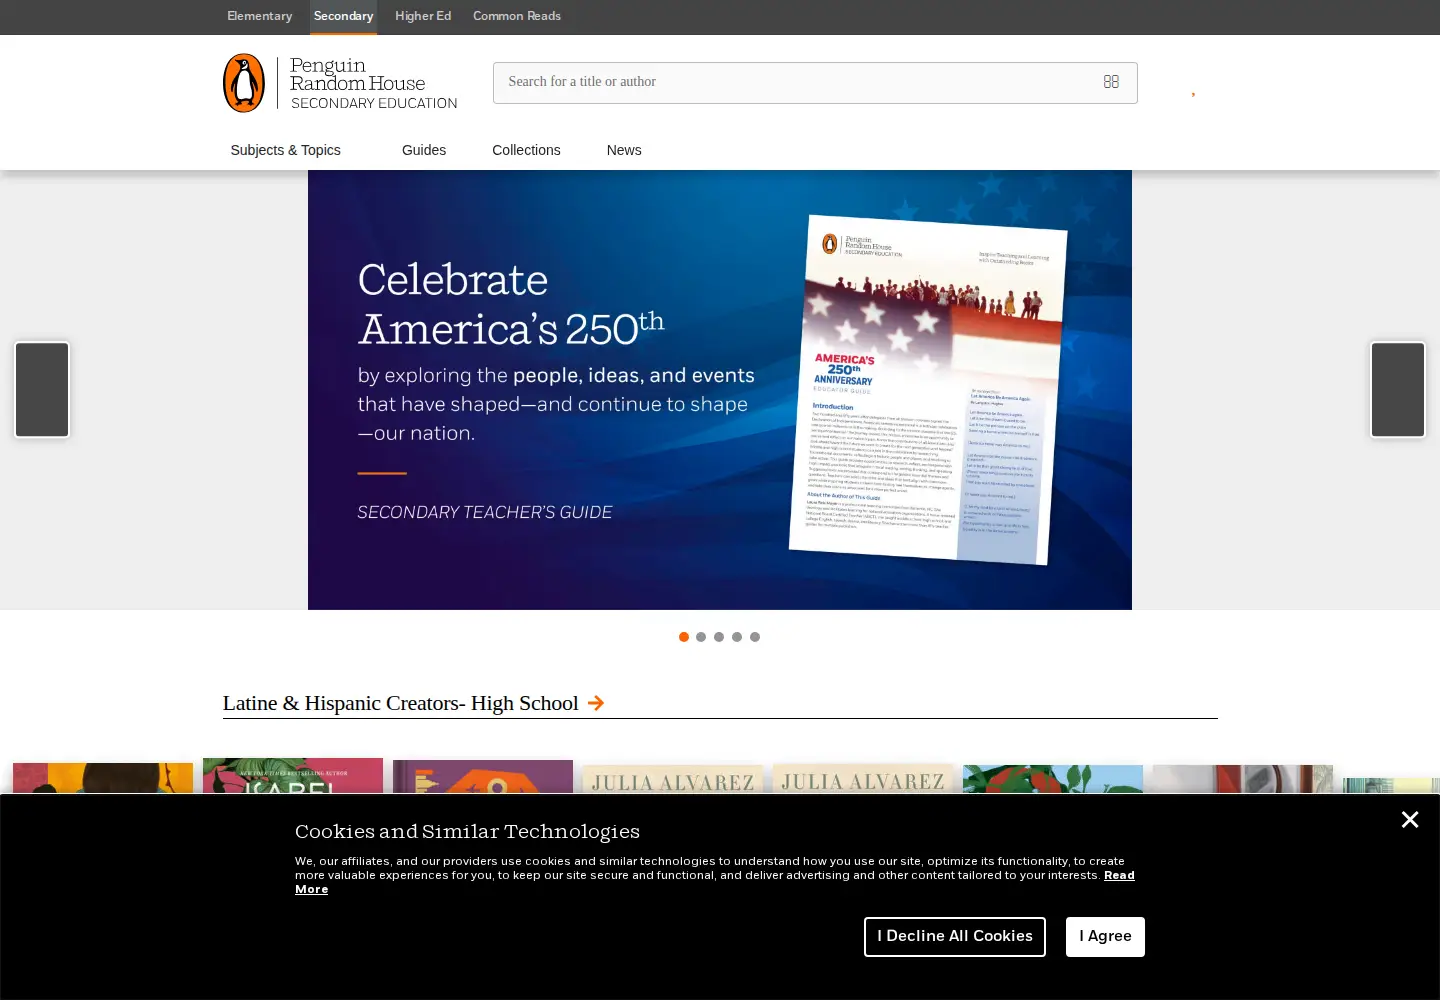Viewport: 1440px width, 1000px height.
Task: Switch to Common Reads tab
Action: (517, 16)
